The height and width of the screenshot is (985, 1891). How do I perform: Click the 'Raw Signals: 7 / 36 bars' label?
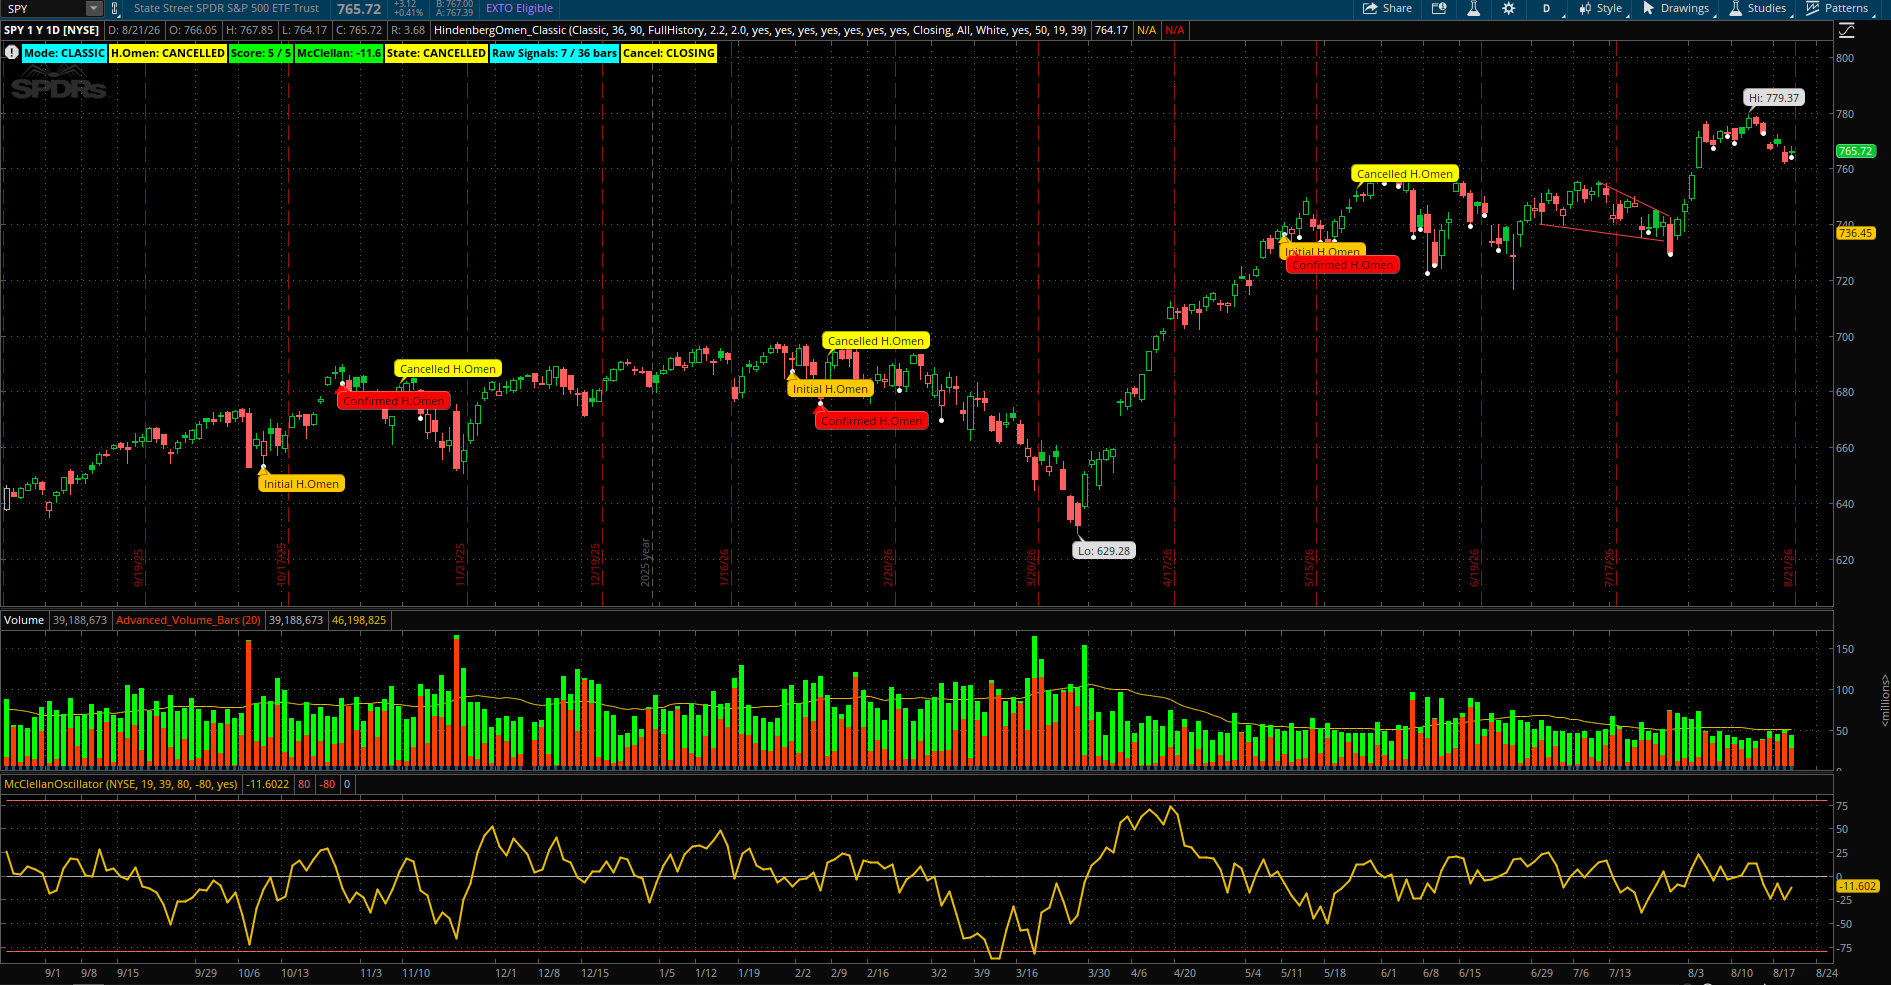click(x=555, y=53)
